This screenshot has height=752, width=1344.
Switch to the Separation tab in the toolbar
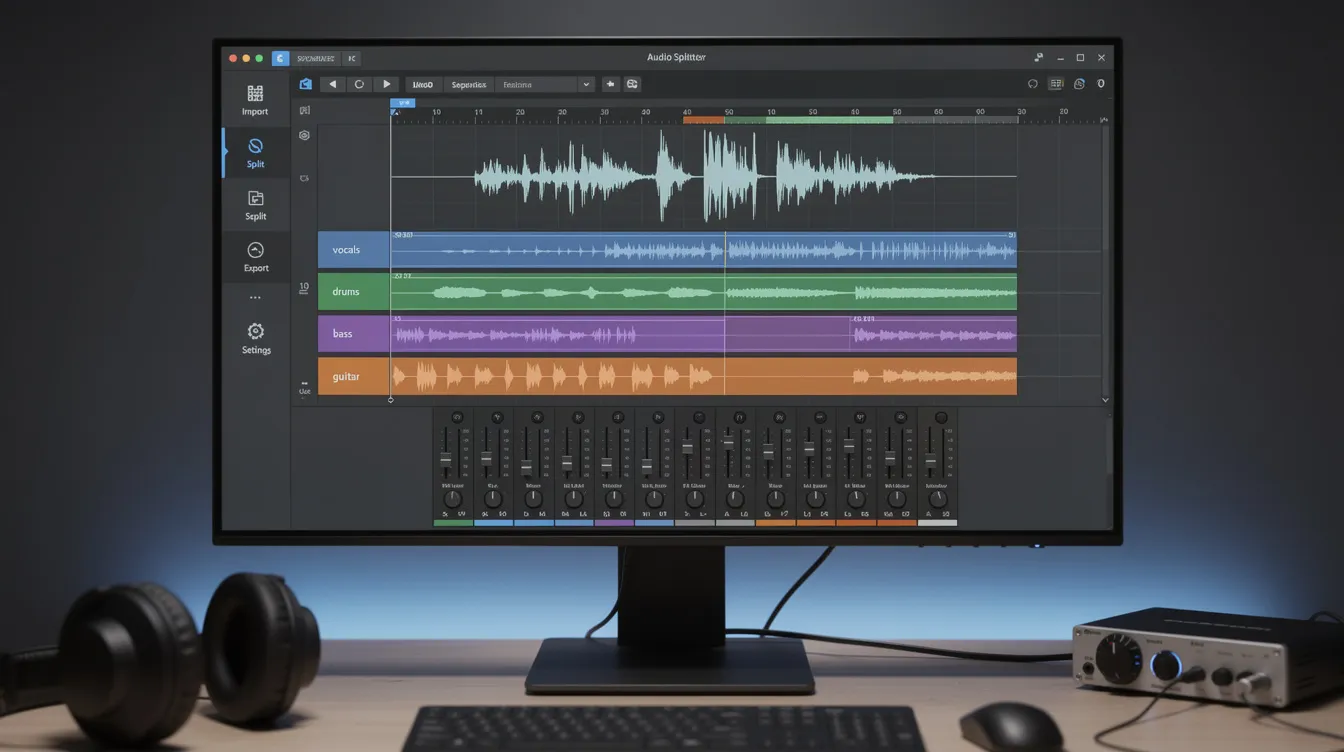[468, 84]
